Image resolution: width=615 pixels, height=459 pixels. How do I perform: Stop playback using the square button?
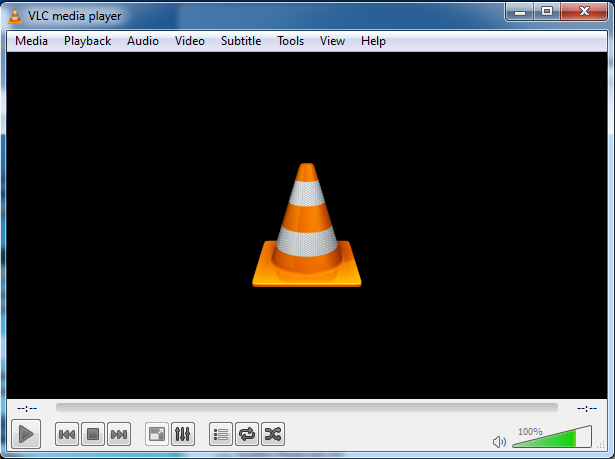pyautogui.click(x=93, y=434)
